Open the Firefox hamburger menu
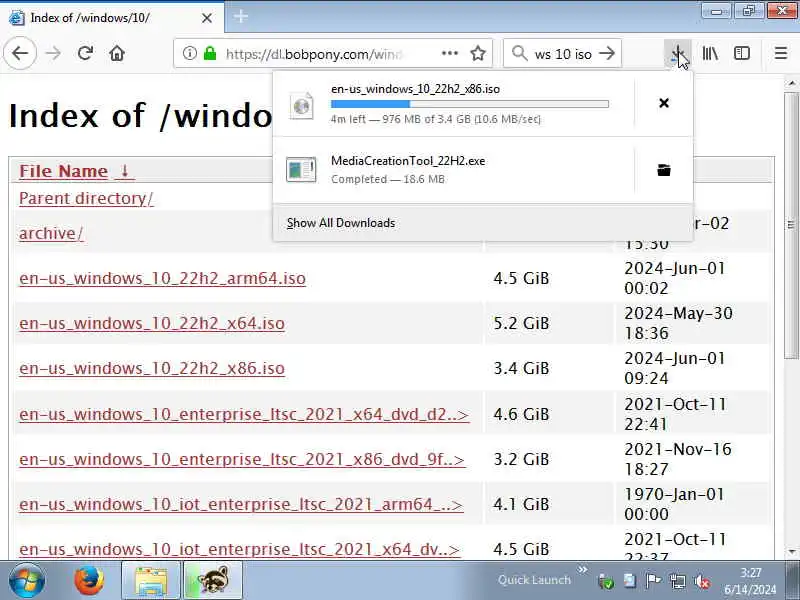The height and width of the screenshot is (600, 800). pos(781,53)
